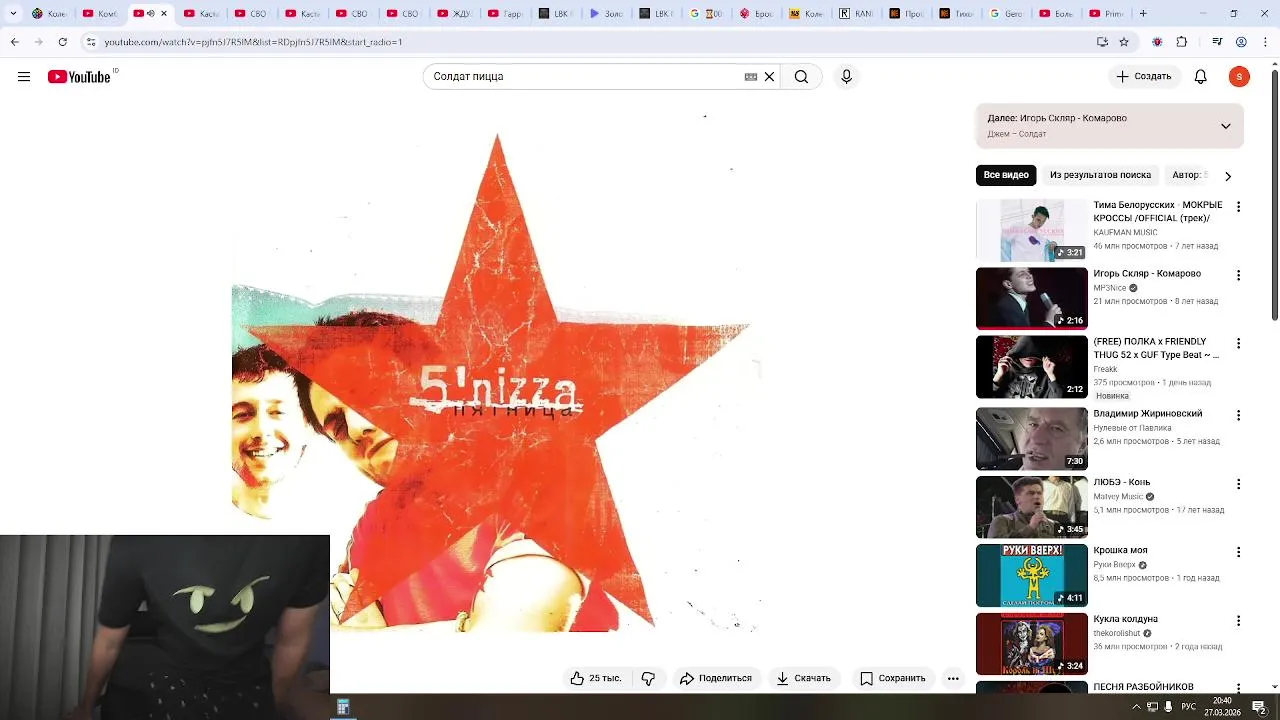Show more chips with right arrow
Viewport: 1280px width, 720px height.
1228,176
